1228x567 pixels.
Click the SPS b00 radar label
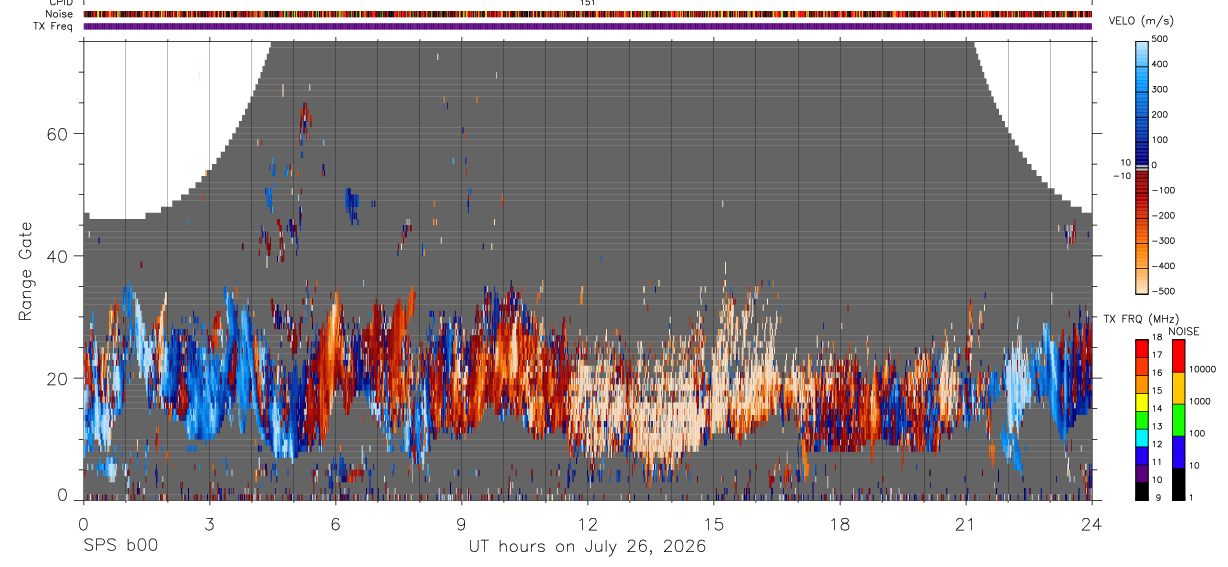point(120,546)
